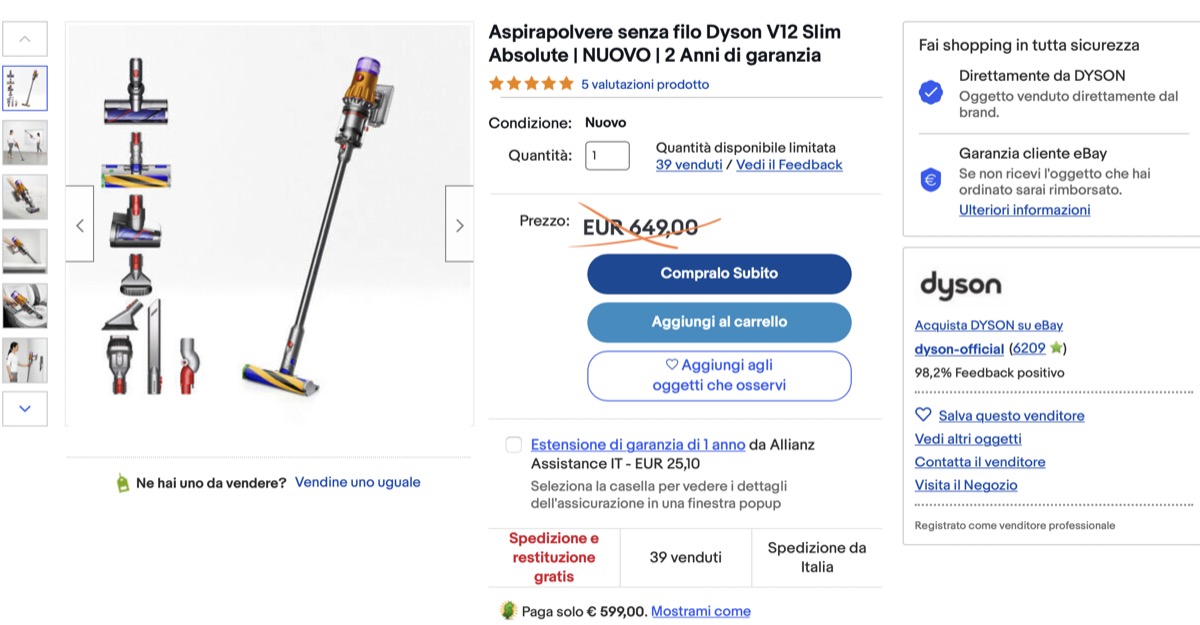Click the five-star product rating stars

click(x=531, y=84)
